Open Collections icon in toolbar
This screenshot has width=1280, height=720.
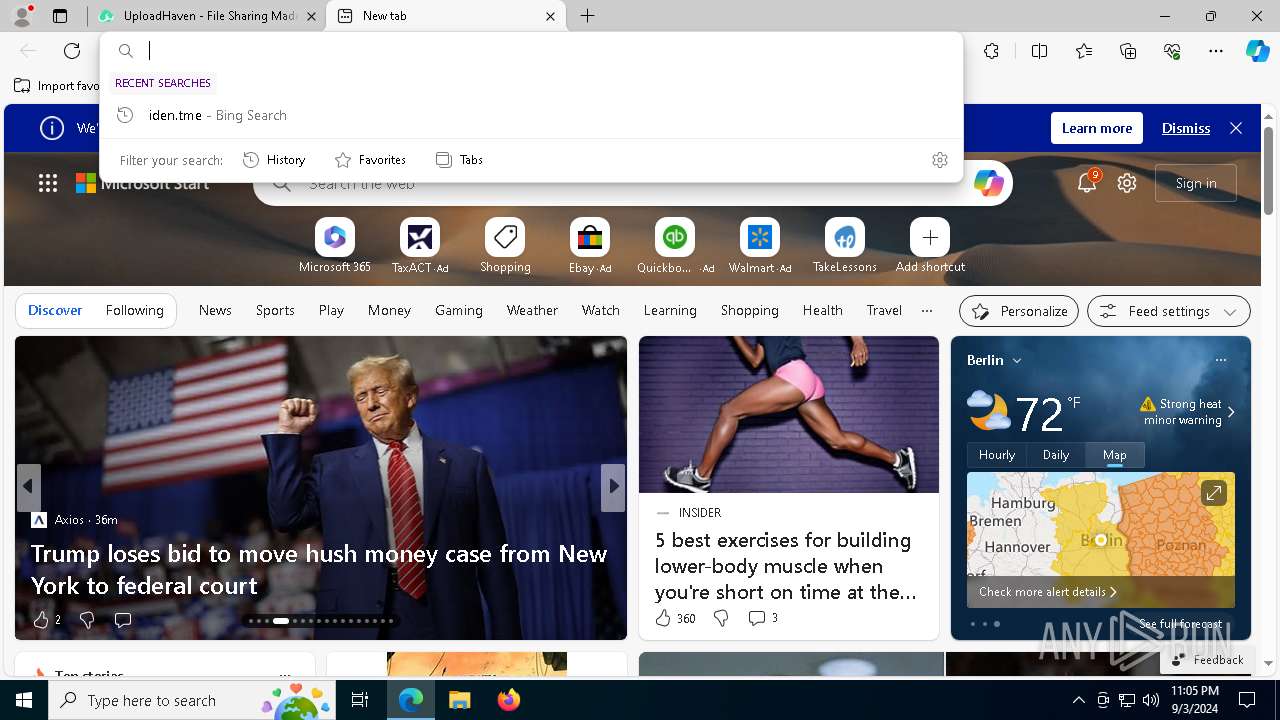tap(1128, 51)
